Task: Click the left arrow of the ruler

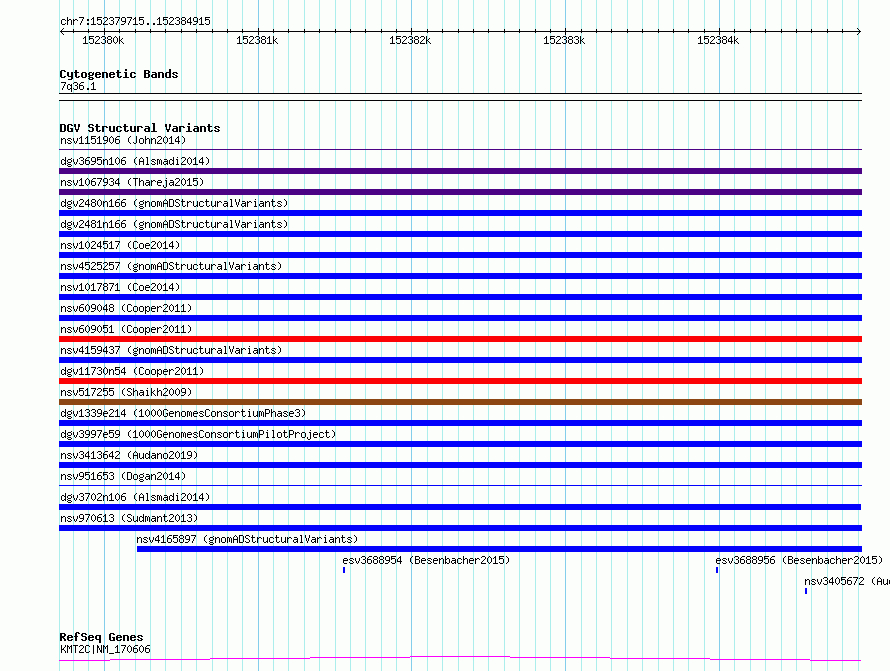Action: pos(62,31)
